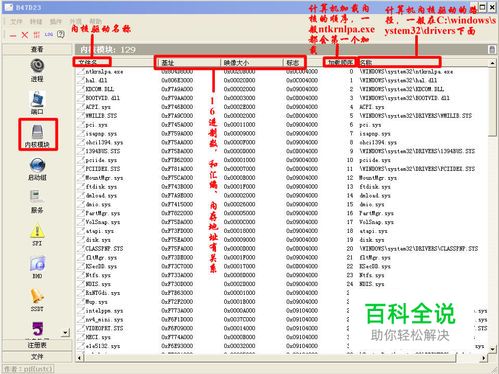Click the help question-mark toolbar icon

pyautogui.click(x=61, y=34)
